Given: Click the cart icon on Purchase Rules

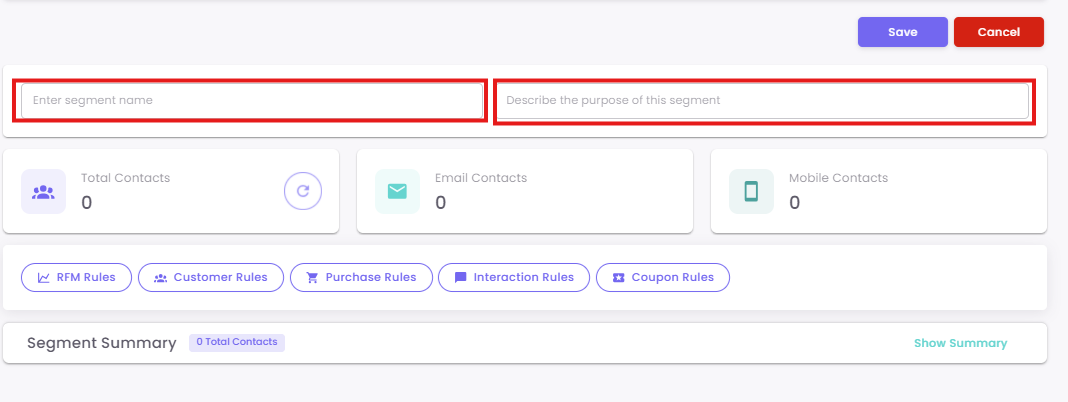Looking at the screenshot, I should pos(312,277).
